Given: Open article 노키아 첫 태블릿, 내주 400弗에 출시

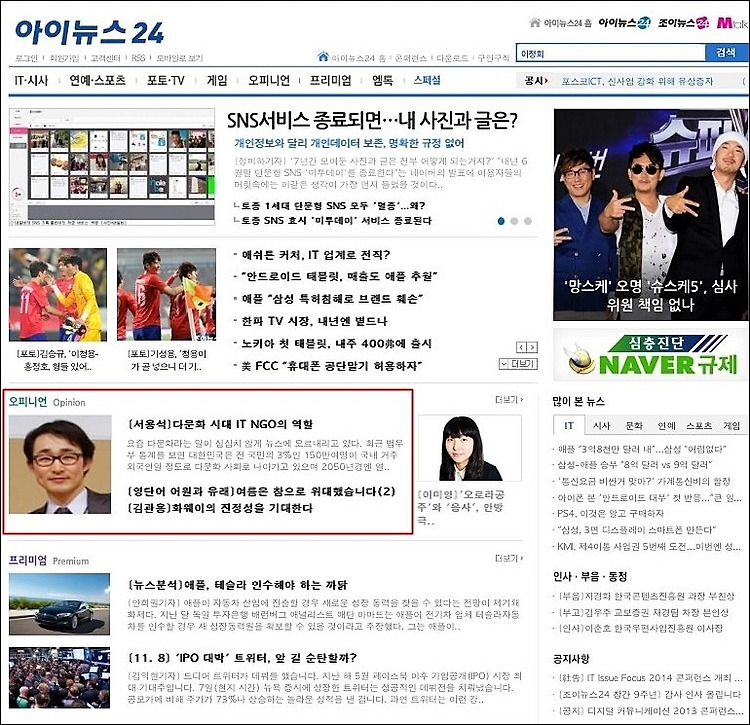Looking at the screenshot, I should point(337,343).
